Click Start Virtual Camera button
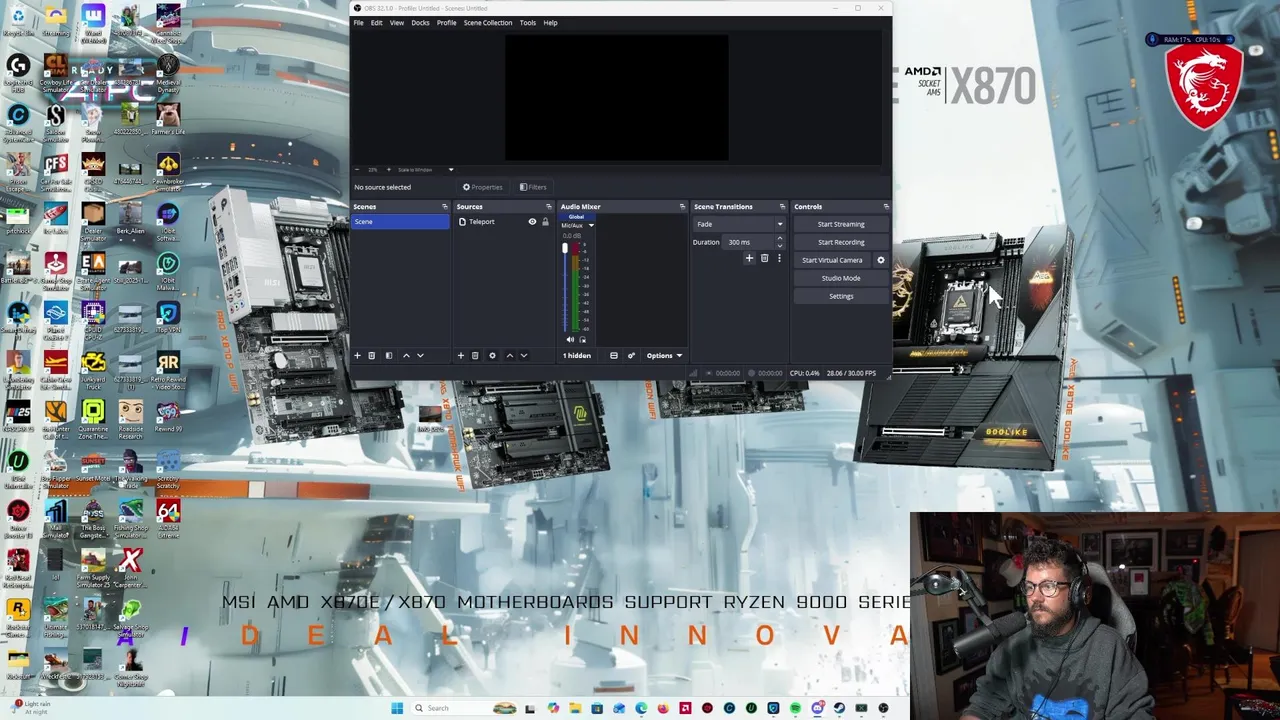 (832, 260)
